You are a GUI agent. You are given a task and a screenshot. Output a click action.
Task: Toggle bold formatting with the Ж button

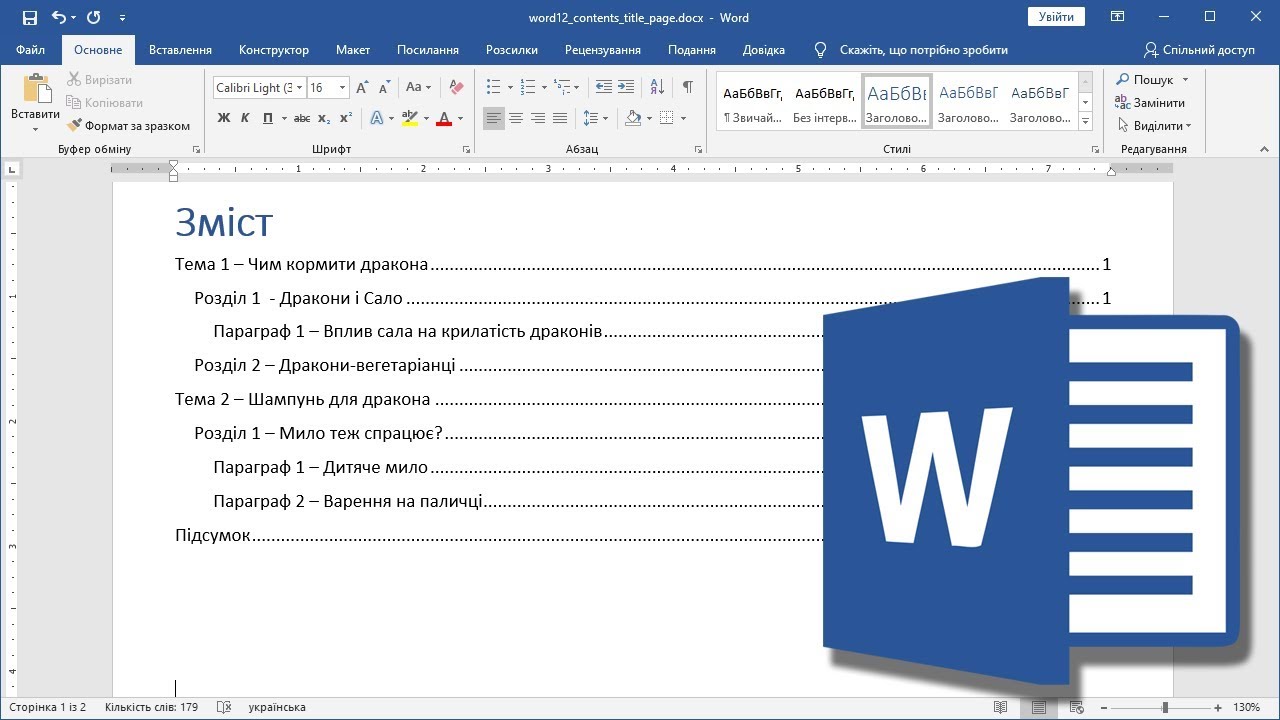pos(224,118)
